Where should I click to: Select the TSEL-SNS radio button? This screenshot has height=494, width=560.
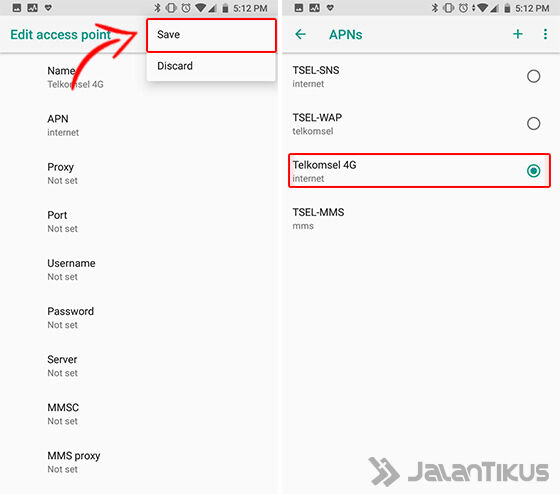(533, 76)
